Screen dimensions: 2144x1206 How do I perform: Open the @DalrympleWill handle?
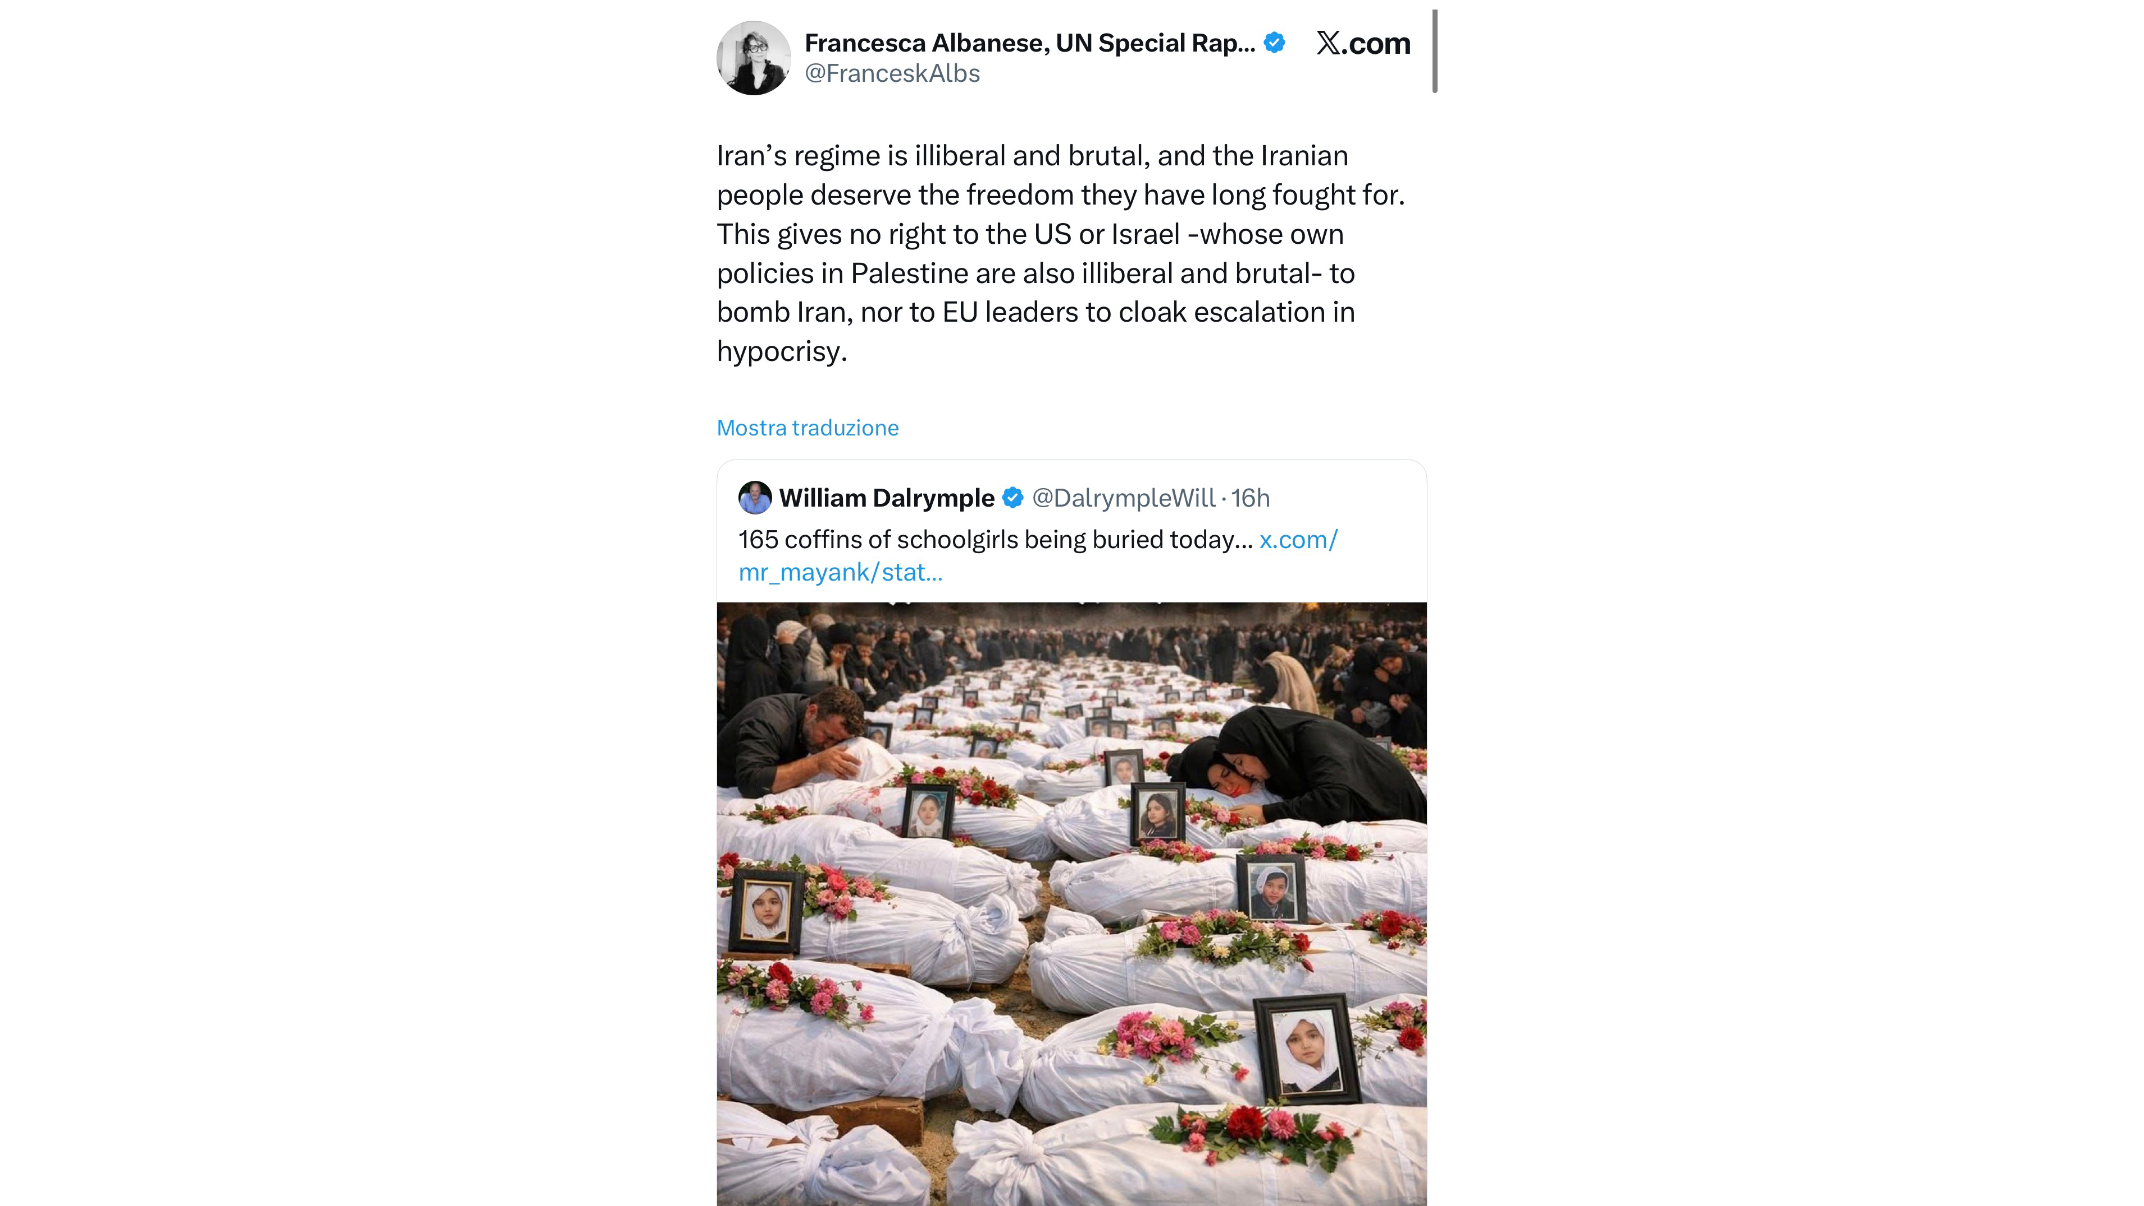pyautogui.click(x=1123, y=498)
